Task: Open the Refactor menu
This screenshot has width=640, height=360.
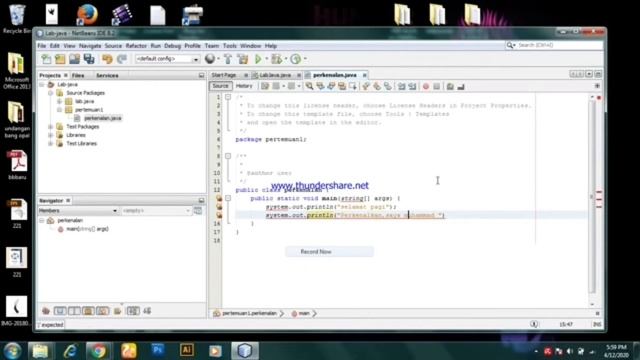Action: point(136,46)
